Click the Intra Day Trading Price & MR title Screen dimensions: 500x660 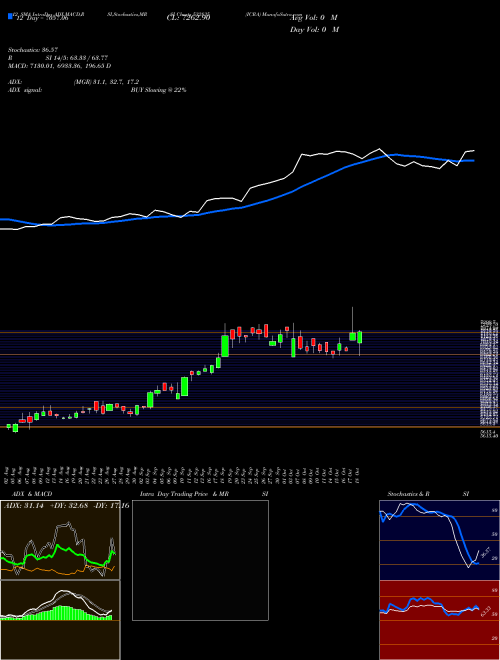point(184,494)
